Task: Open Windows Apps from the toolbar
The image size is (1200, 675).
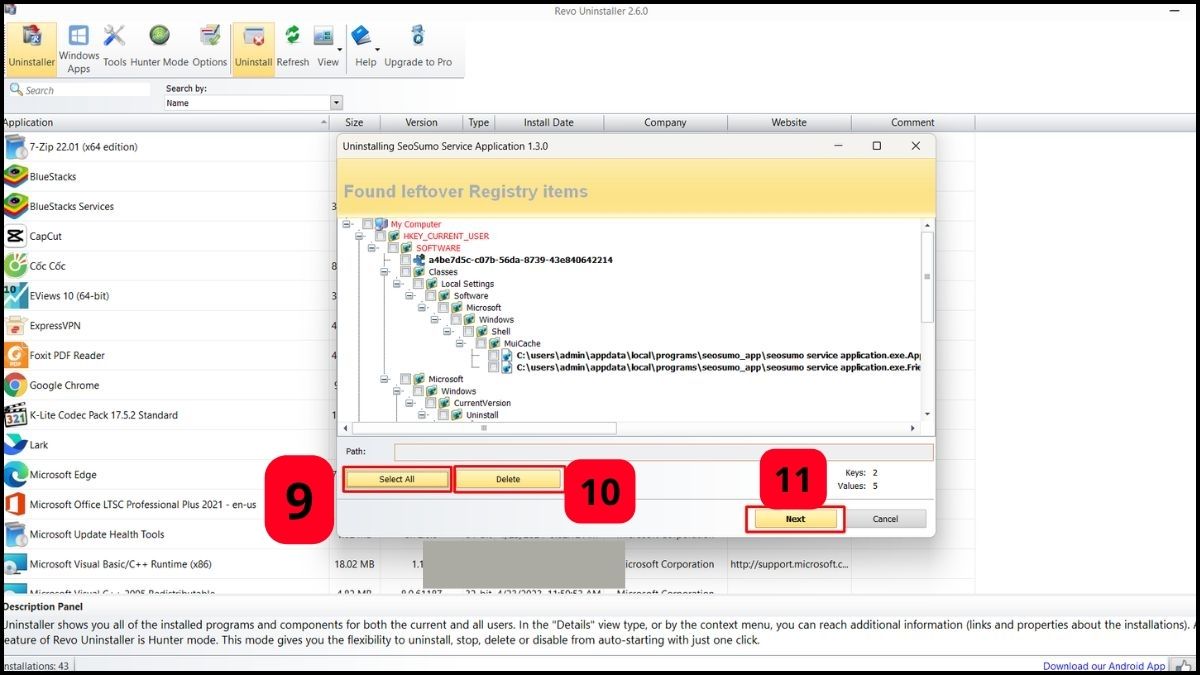Action: point(79,48)
